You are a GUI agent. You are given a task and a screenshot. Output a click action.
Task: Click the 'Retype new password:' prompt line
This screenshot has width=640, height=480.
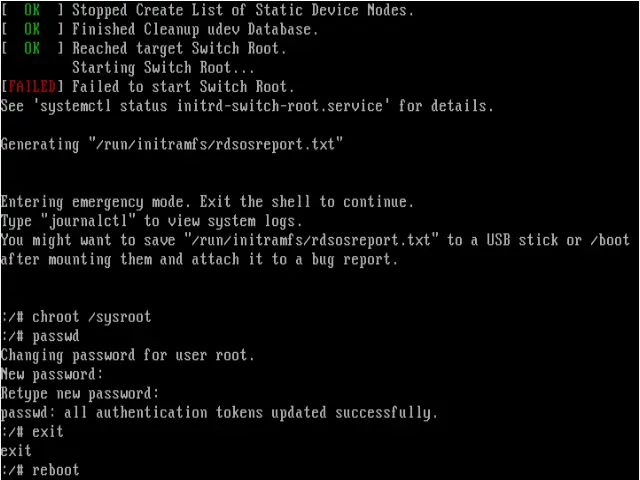point(80,393)
